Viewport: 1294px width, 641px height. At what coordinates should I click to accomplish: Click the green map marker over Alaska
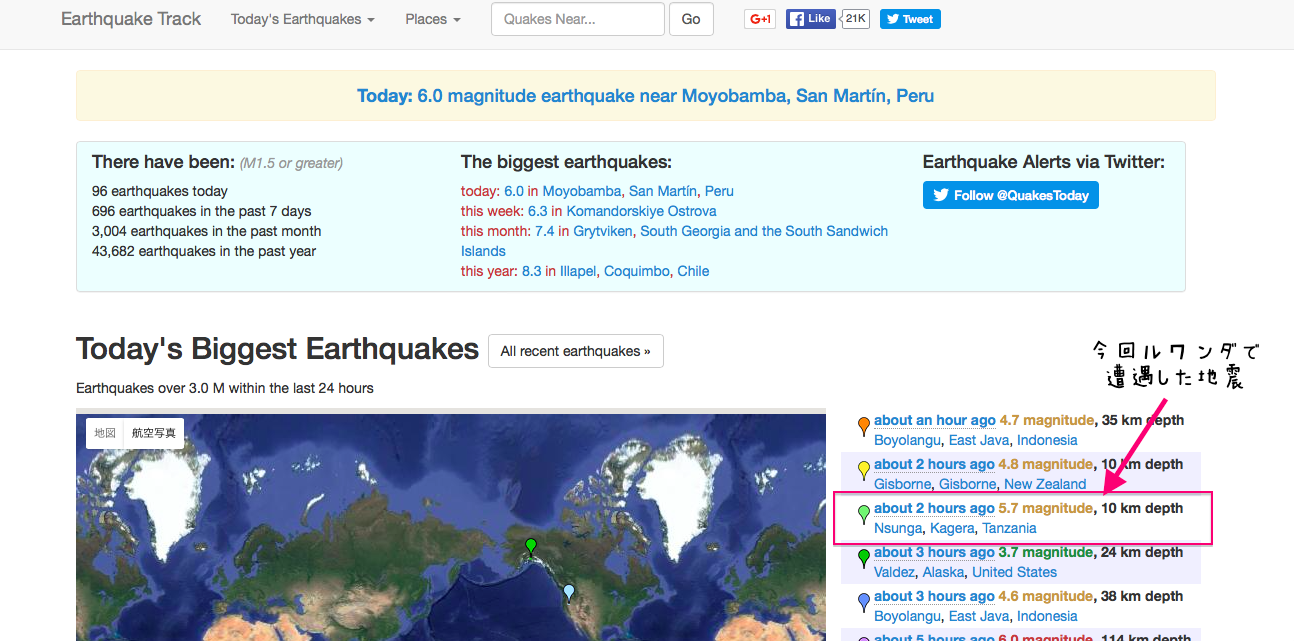click(531, 545)
